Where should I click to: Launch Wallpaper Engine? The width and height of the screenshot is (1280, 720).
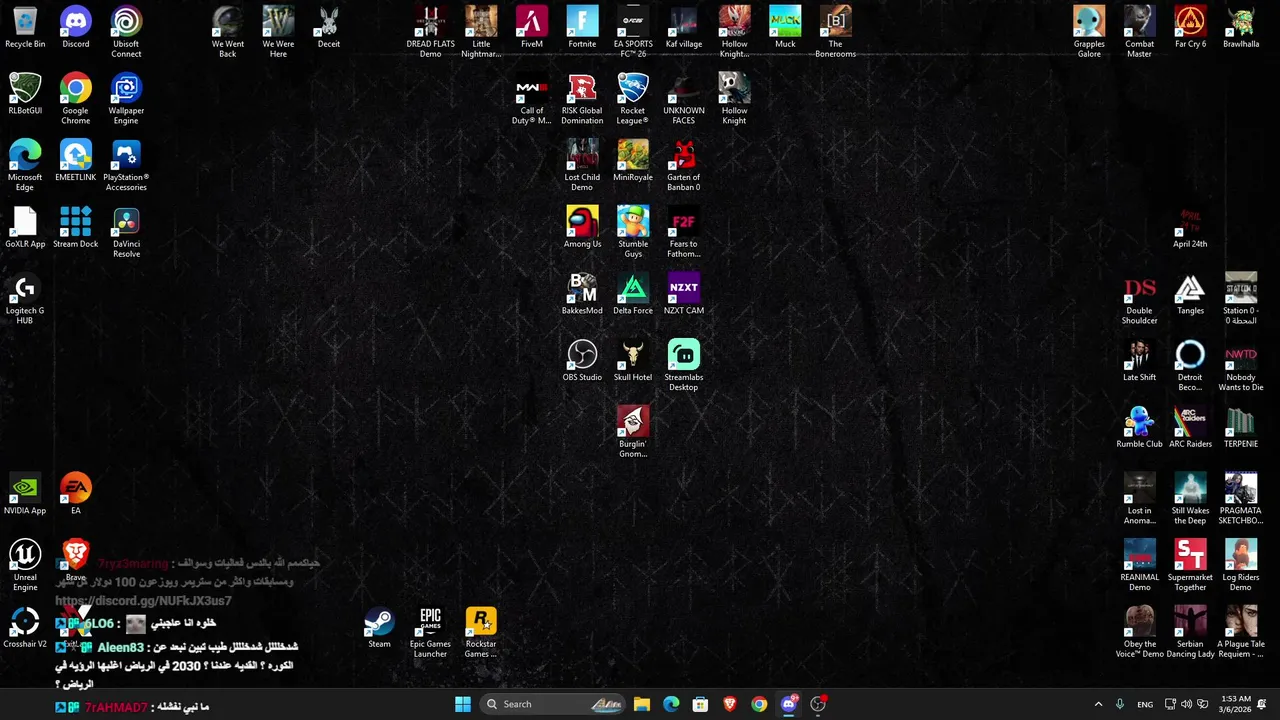click(126, 99)
